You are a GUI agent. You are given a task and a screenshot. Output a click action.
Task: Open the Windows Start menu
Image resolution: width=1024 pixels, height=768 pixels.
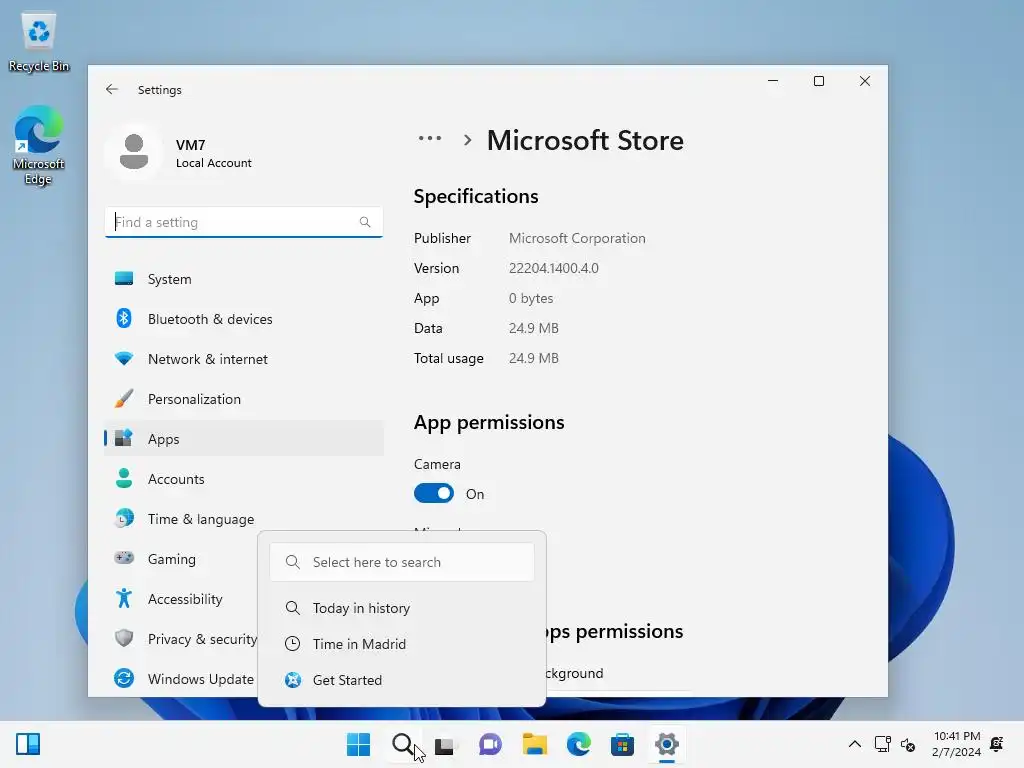coord(358,744)
